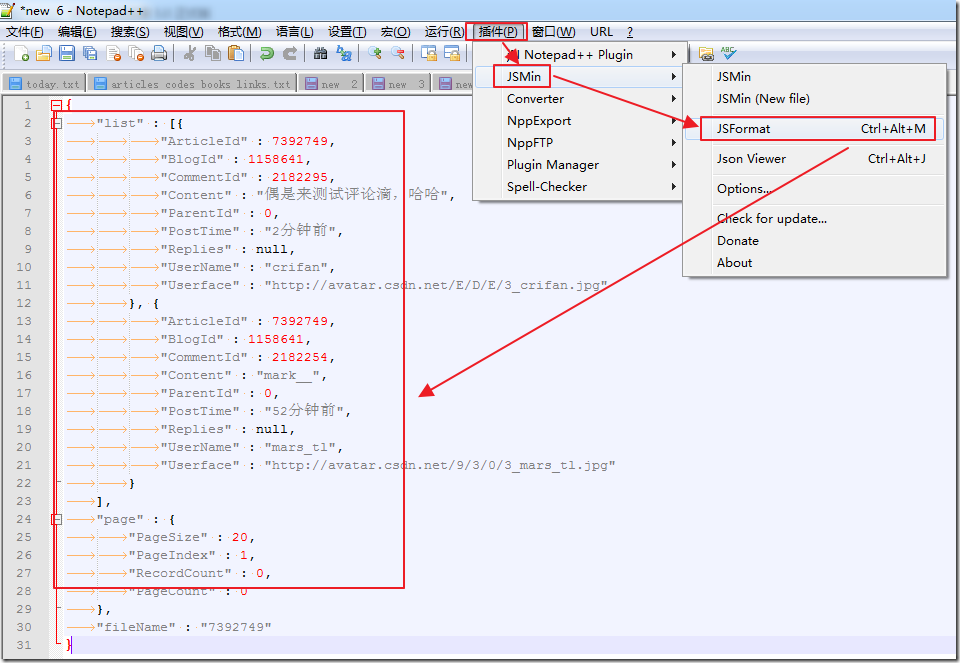This screenshot has width=960, height=663.
Task: Click the Close All files icon
Action: pos(136,54)
